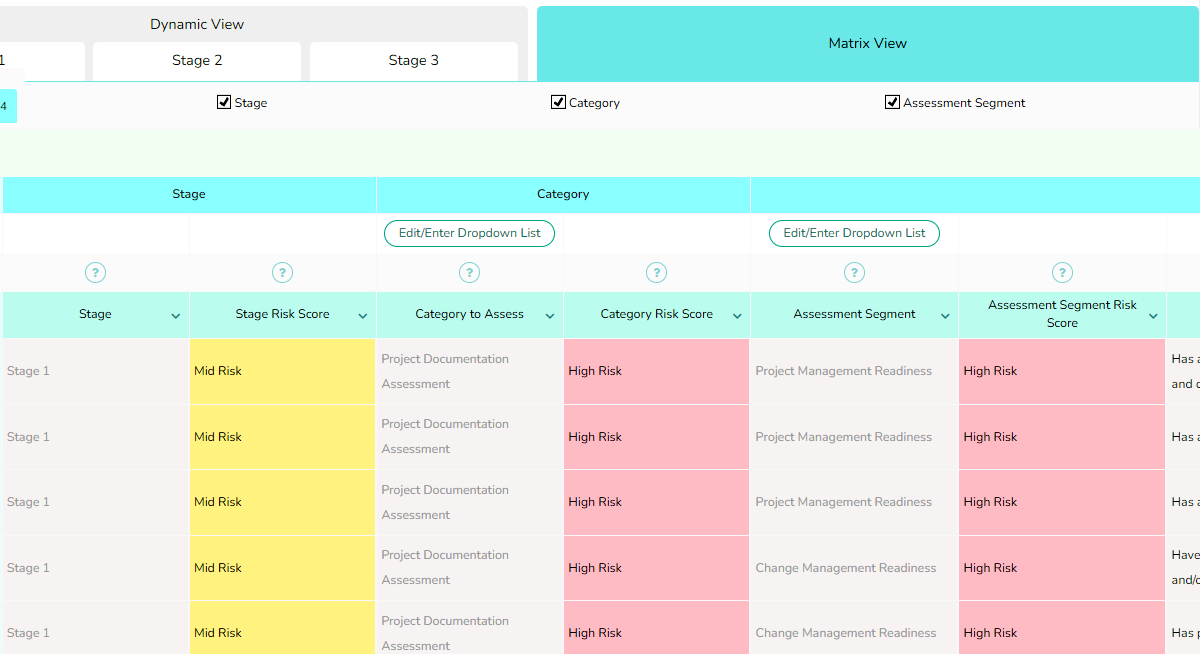Select the last visible Change Management Readiness cell
Image resolution: width=1200 pixels, height=654 pixels.
point(854,630)
